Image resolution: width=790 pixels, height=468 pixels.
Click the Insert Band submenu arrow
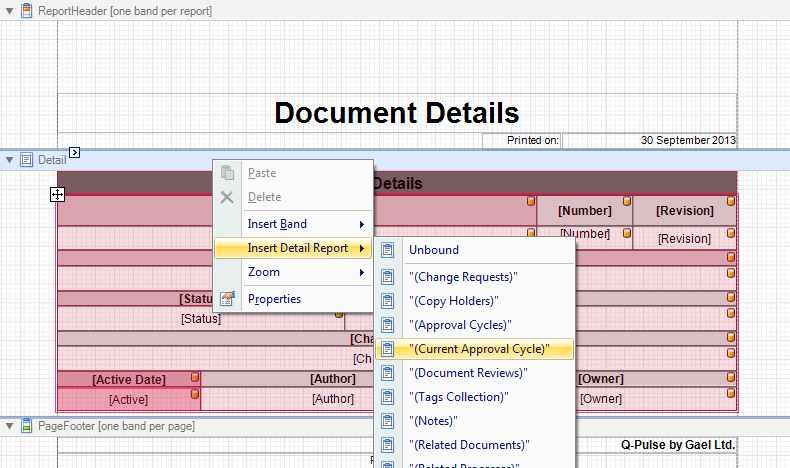pyautogui.click(x=362, y=224)
